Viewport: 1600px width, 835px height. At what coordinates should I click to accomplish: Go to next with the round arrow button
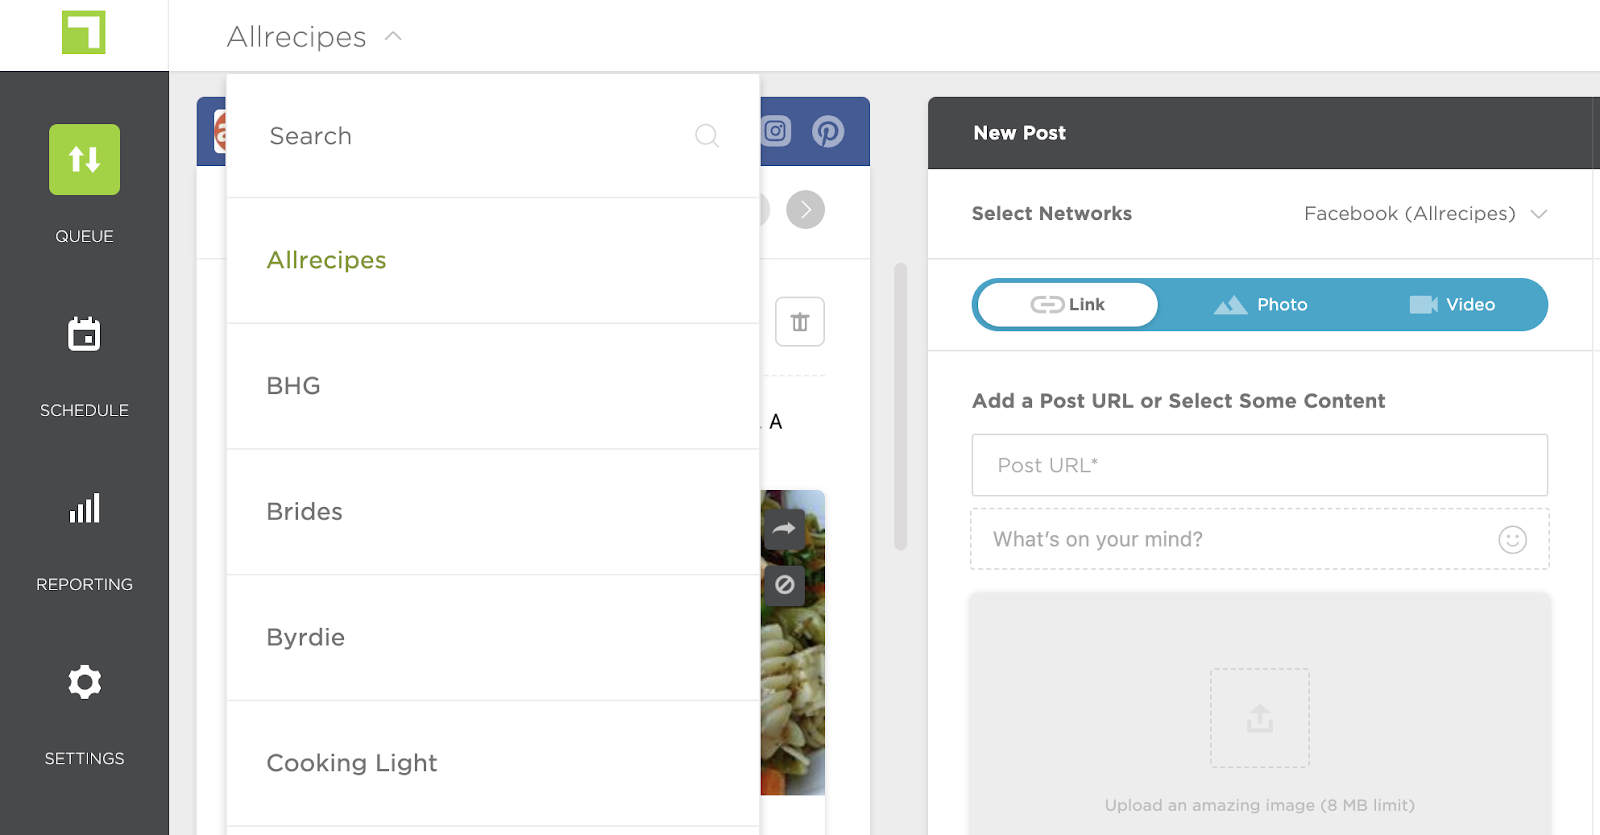pos(805,210)
